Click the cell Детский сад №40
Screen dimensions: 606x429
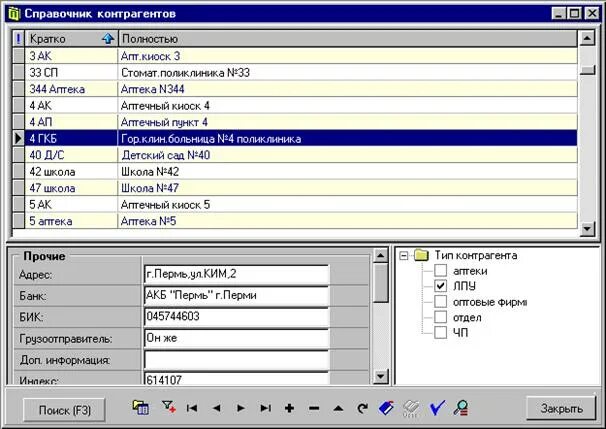[347, 155]
